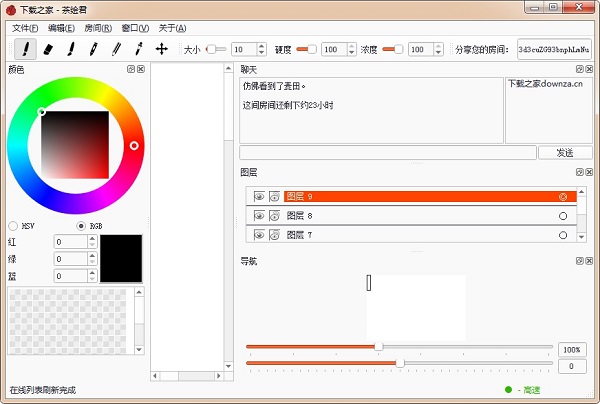Close the 导航 navigator panel
This screenshot has width=600, height=404.
tap(589, 261)
